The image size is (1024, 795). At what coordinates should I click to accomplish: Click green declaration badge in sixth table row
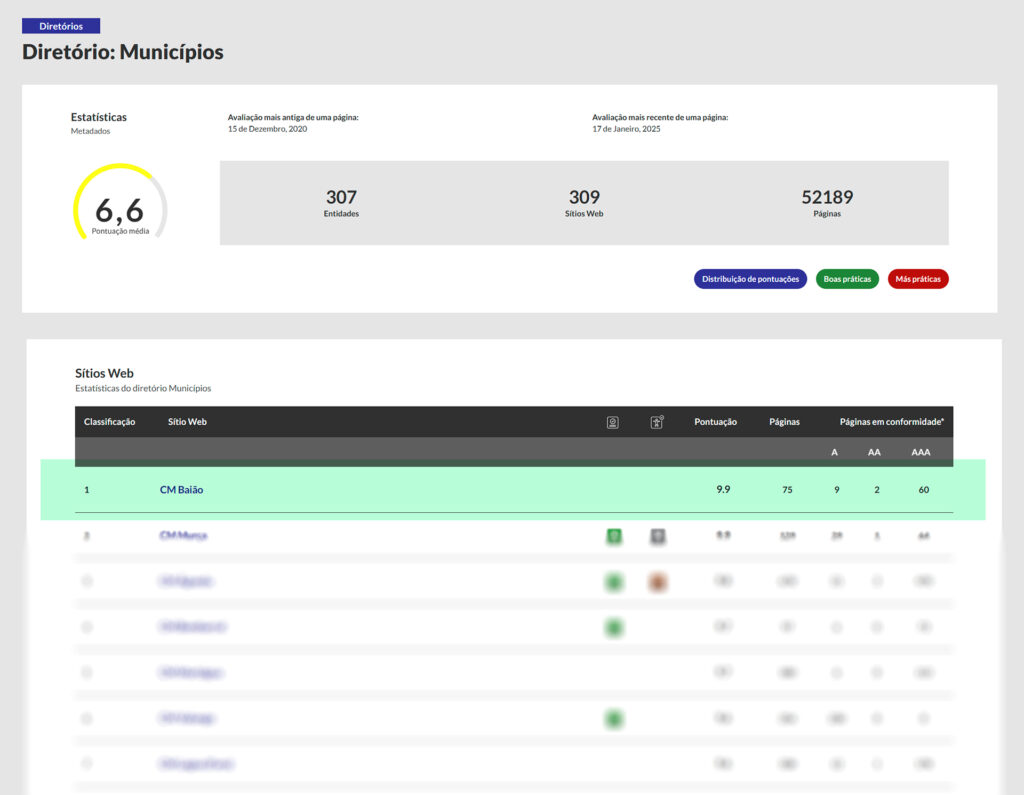click(x=614, y=718)
